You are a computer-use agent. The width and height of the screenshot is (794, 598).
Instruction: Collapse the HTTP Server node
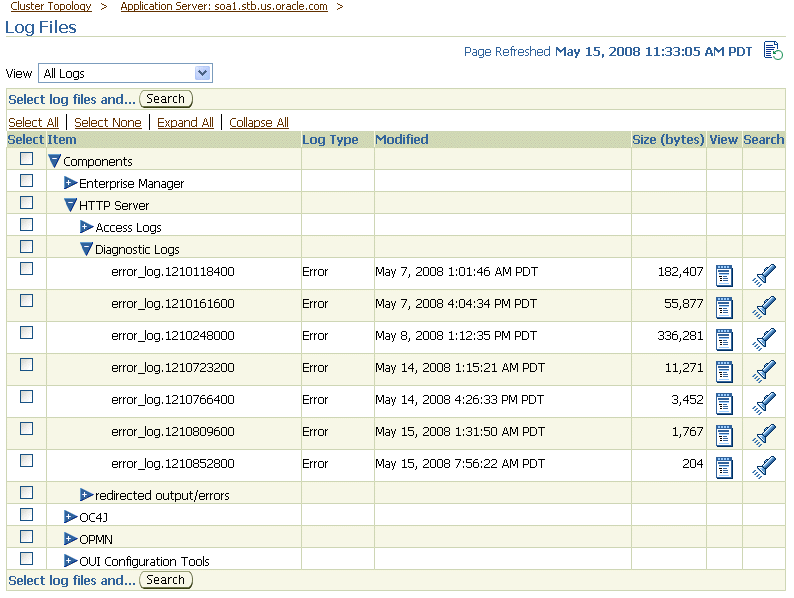pyautogui.click(x=70, y=205)
